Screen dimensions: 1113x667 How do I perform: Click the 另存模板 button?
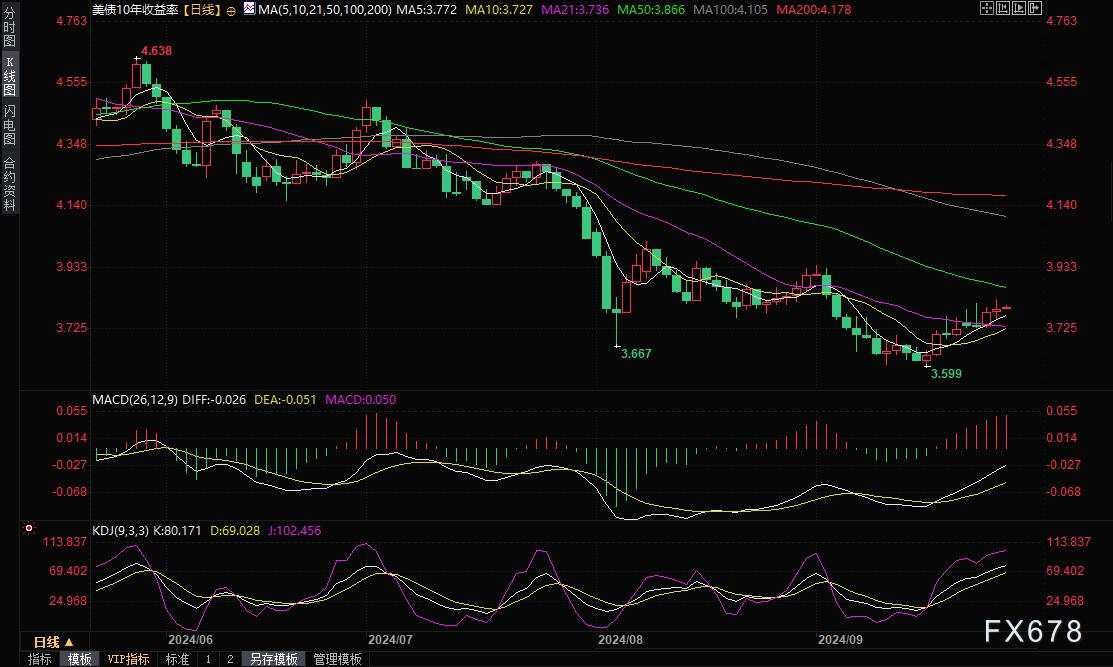pyautogui.click(x=273, y=659)
